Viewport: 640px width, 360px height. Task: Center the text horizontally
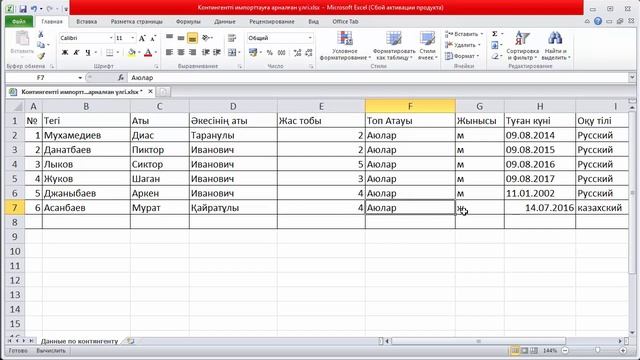point(181,53)
